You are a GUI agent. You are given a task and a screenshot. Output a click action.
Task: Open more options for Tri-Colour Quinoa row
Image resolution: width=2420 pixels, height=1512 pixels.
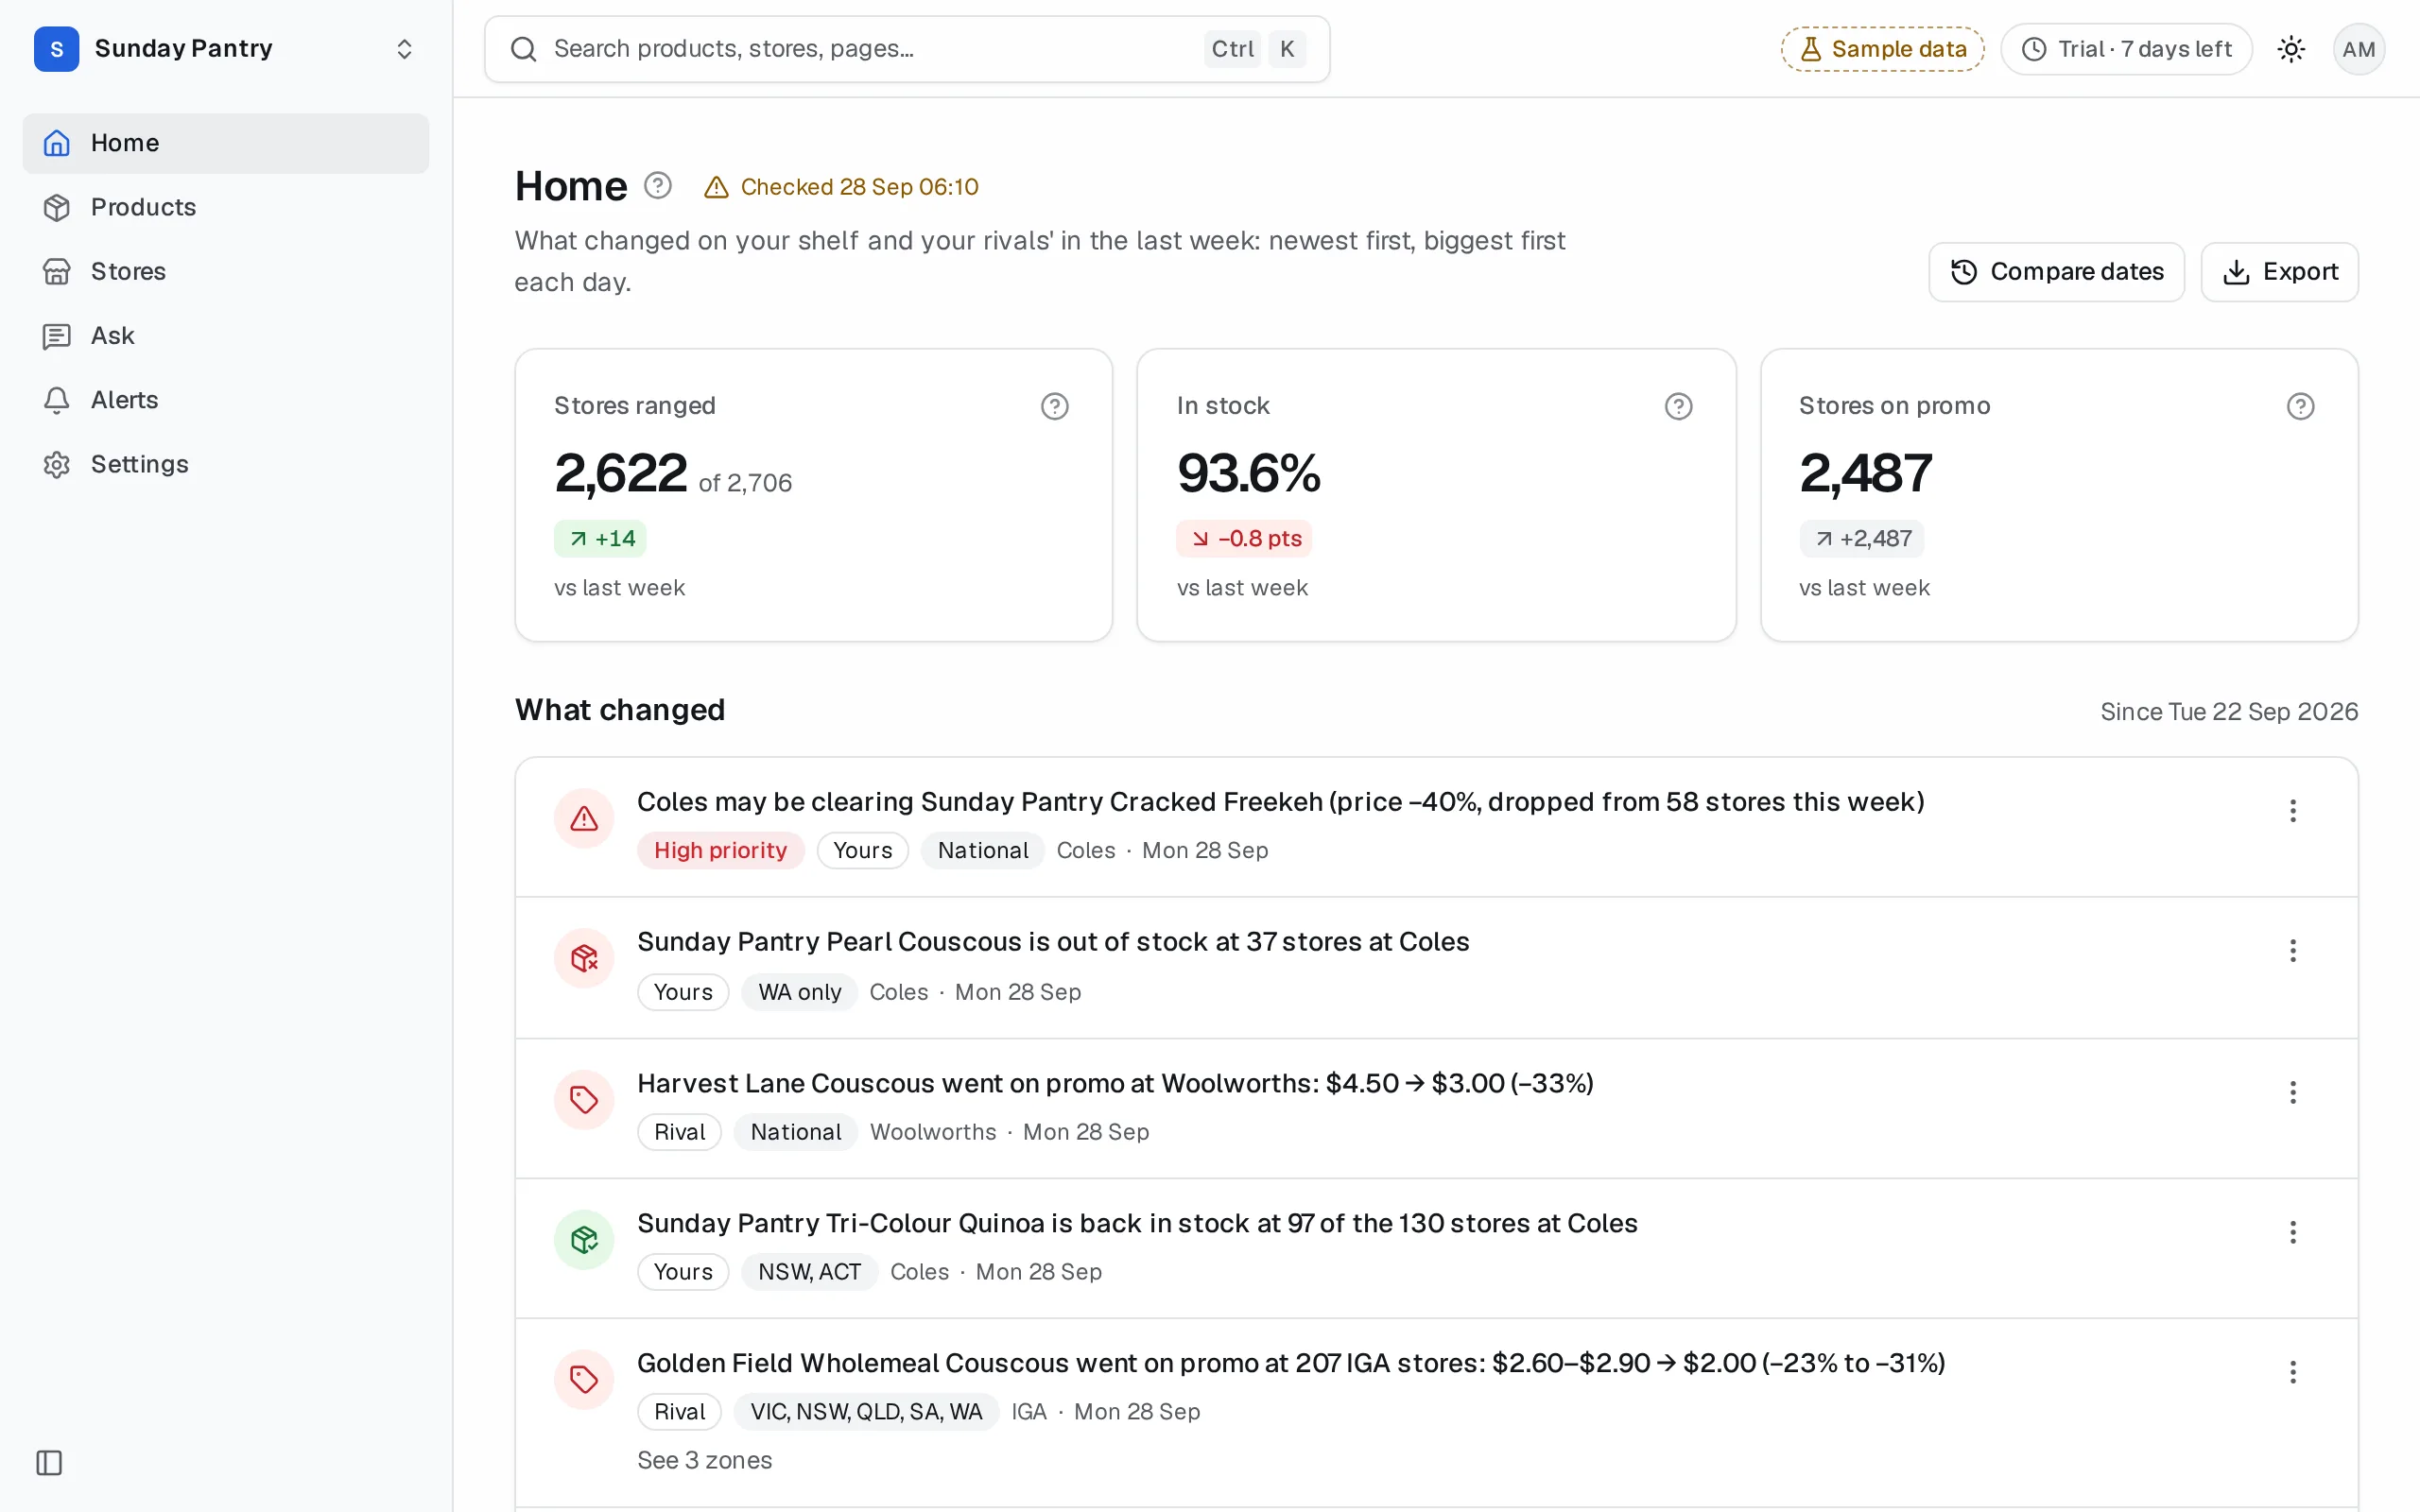coord(2292,1232)
